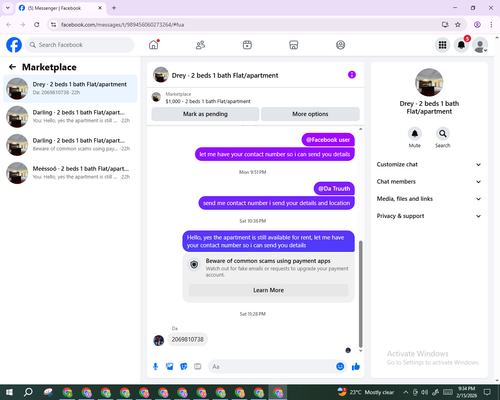Expand the Customize chat section

tap(429, 164)
